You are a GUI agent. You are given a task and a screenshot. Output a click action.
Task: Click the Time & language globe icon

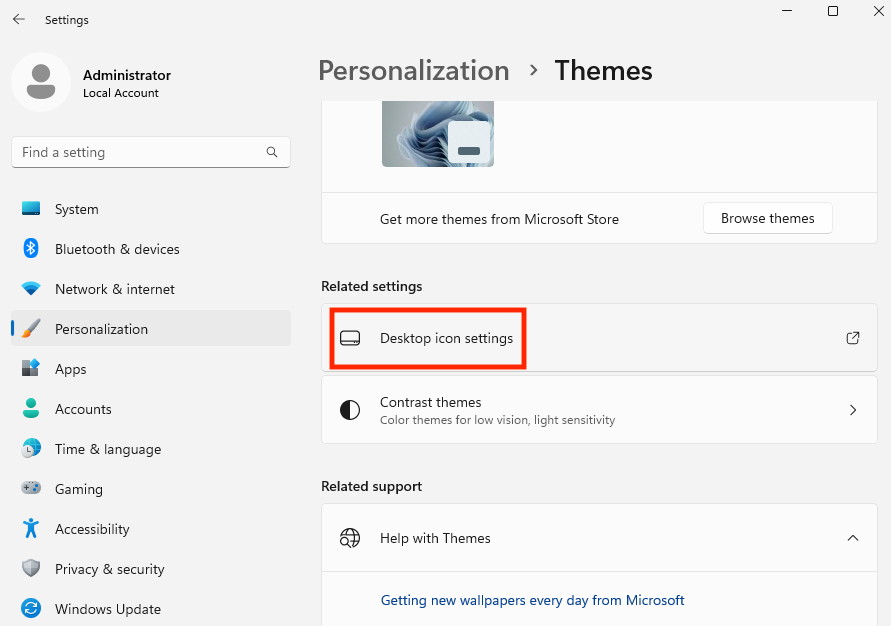[31, 449]
